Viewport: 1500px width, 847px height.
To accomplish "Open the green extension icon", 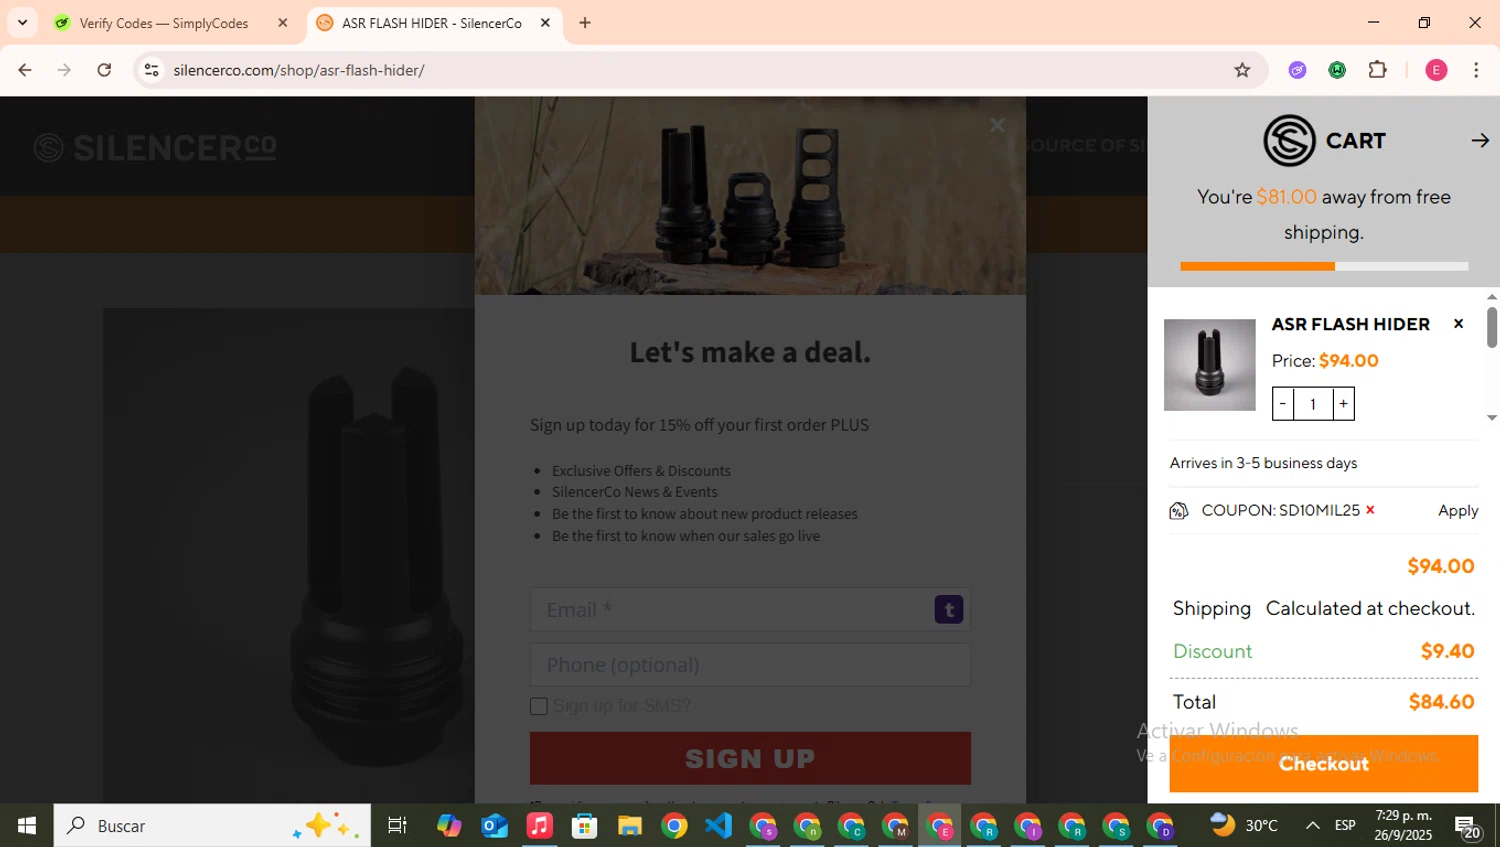I will tap(1337, 70).
